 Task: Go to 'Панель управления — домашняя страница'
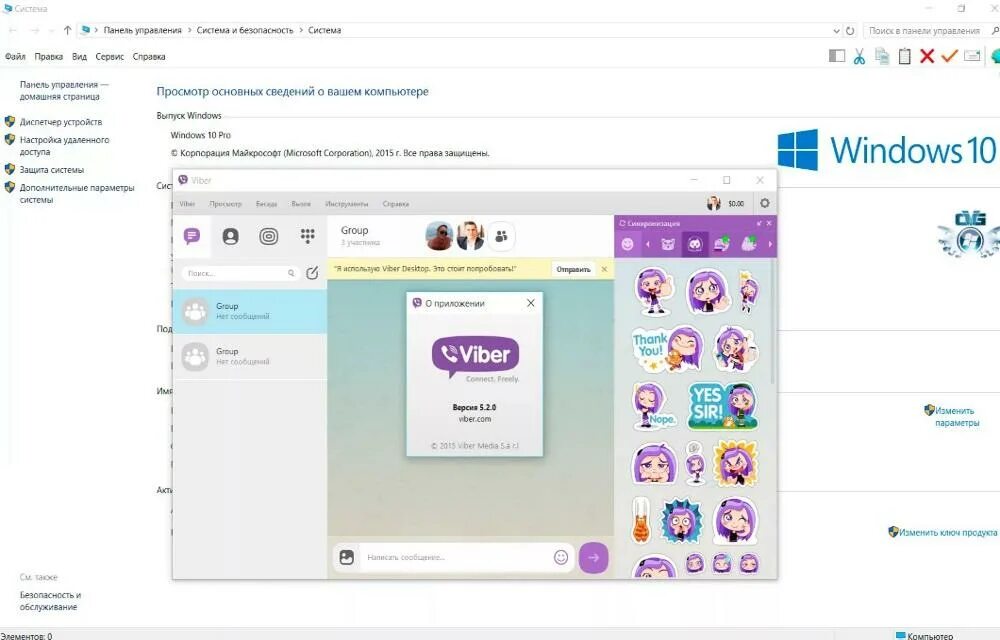point(64,91)
